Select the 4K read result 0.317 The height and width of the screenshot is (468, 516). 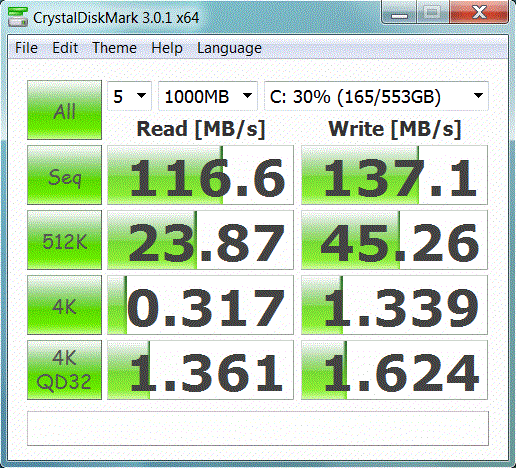tap(200, 305)
